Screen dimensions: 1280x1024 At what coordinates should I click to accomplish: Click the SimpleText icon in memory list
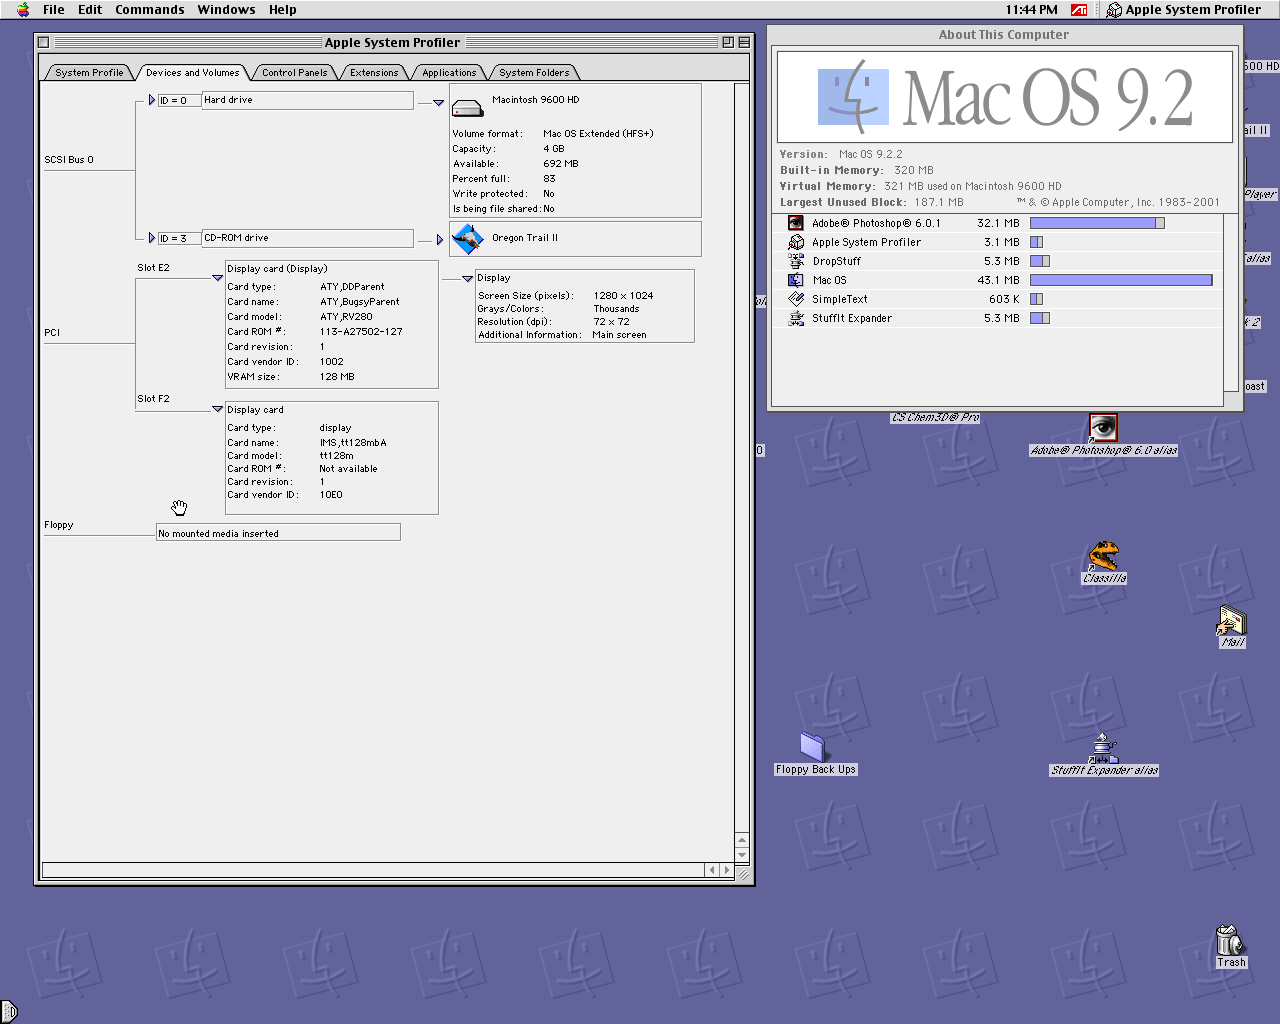796,299
